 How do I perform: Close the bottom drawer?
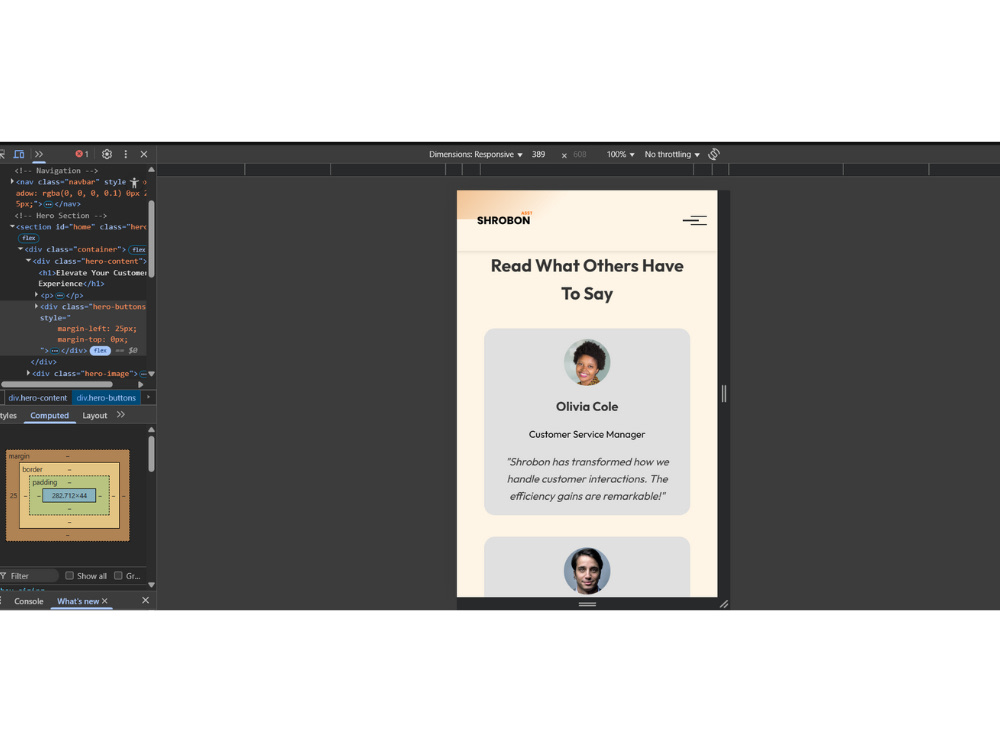[x=145, y=601]
